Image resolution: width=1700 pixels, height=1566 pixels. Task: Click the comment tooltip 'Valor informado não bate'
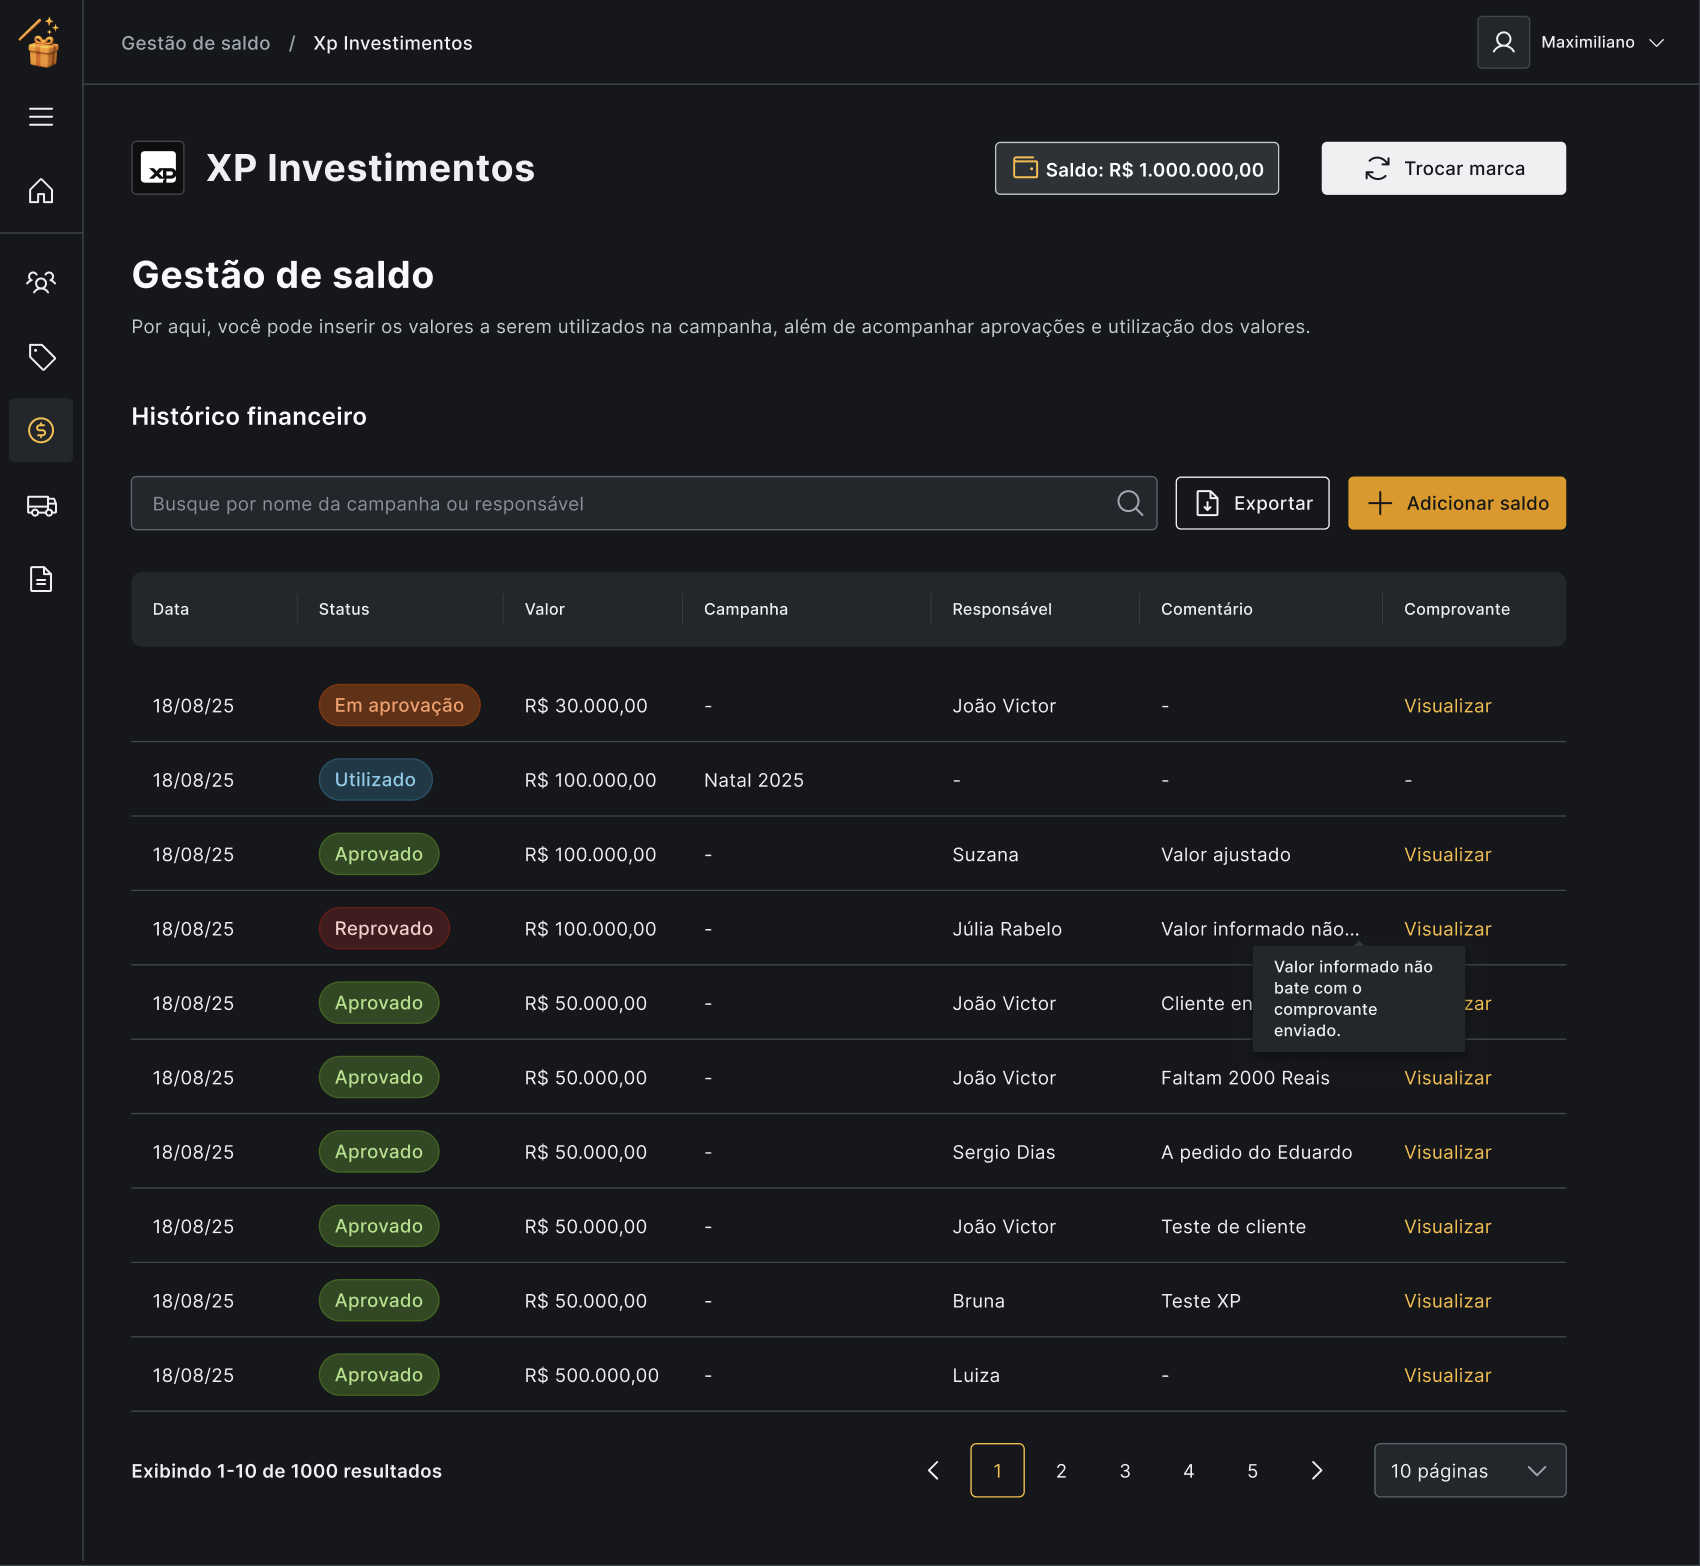tap(1359, 998)
